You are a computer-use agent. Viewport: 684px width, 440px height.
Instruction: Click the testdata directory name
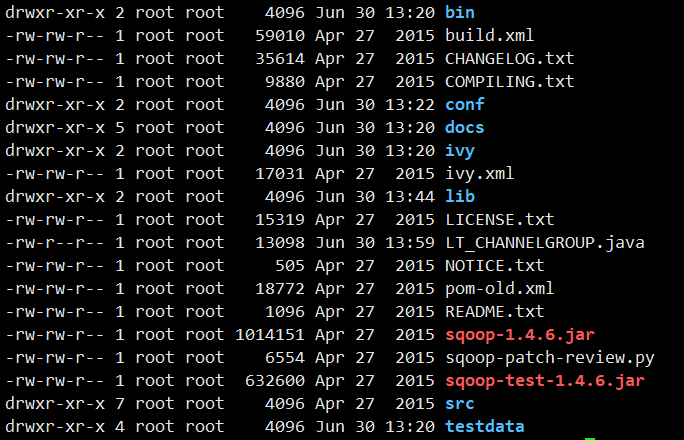tap(485, 426)
